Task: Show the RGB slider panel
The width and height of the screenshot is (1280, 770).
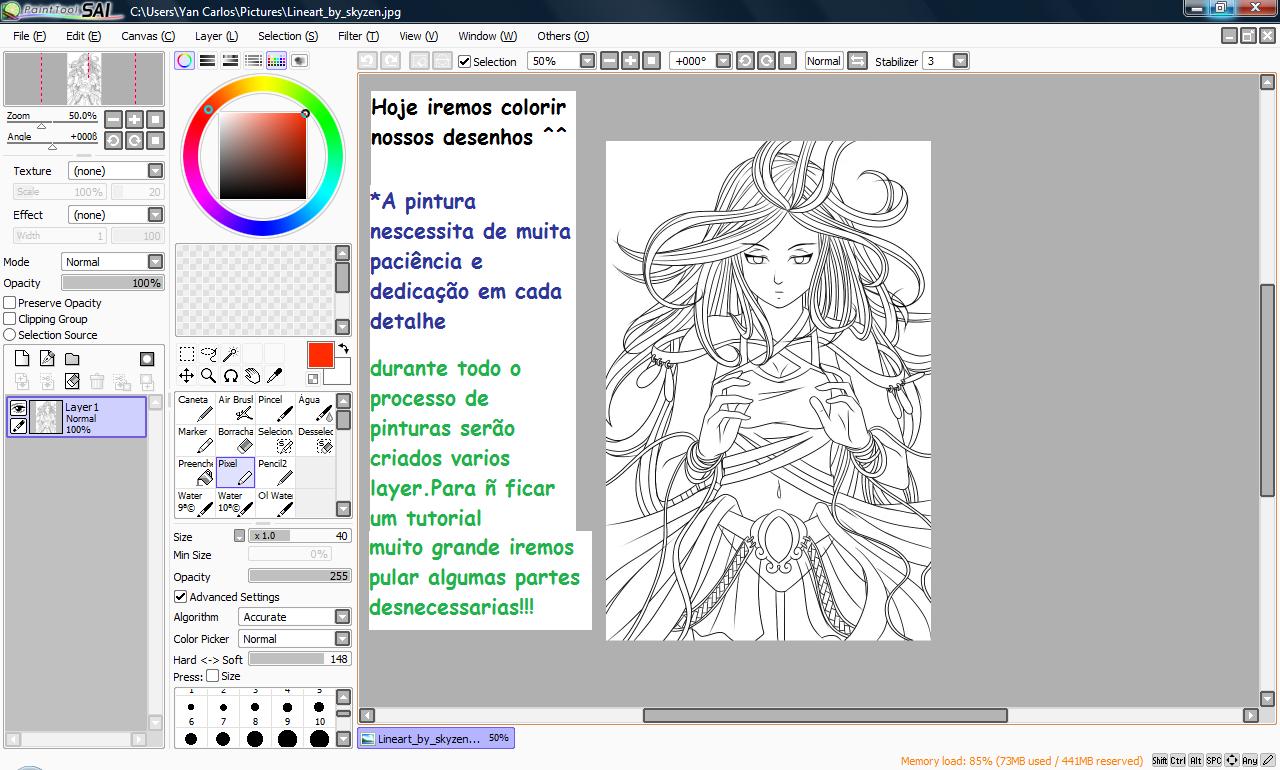Action: pos(207,61)
